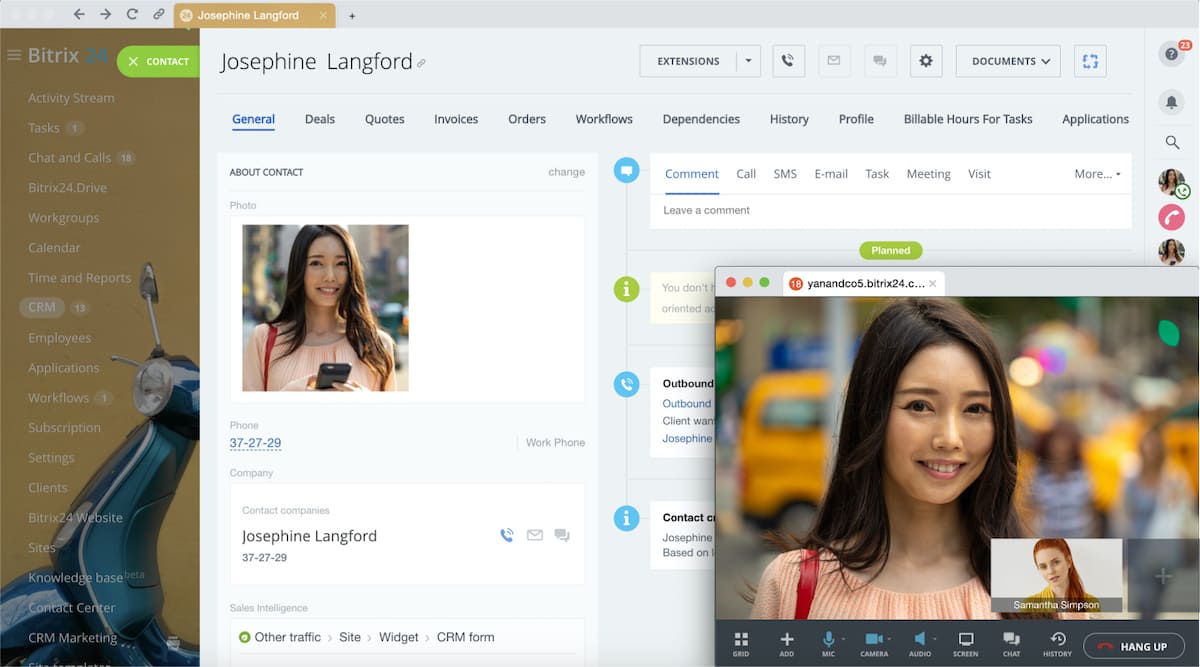Click the Grid view icon in call window

[741, 640]
